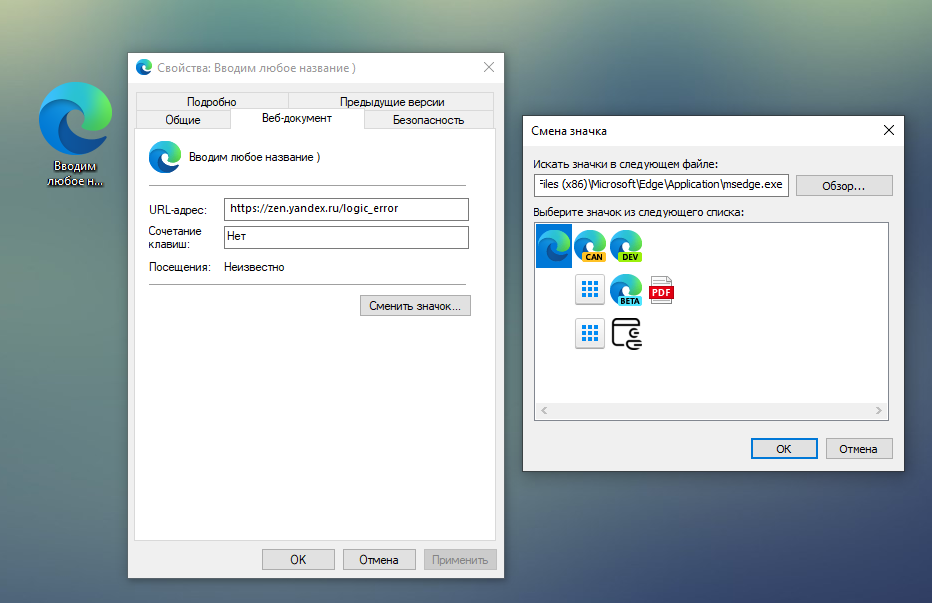Screen dimensions: 932x603
Task: Close the Properties window
Action: (489, 67)
